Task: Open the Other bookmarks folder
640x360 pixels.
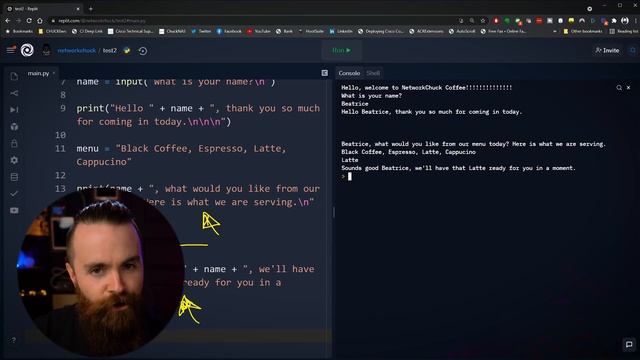Action: 582,31
